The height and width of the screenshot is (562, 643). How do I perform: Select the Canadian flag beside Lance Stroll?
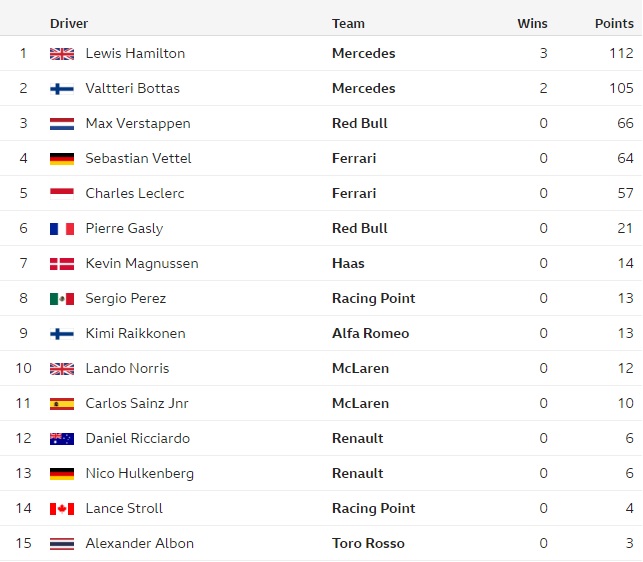(62, 509)
